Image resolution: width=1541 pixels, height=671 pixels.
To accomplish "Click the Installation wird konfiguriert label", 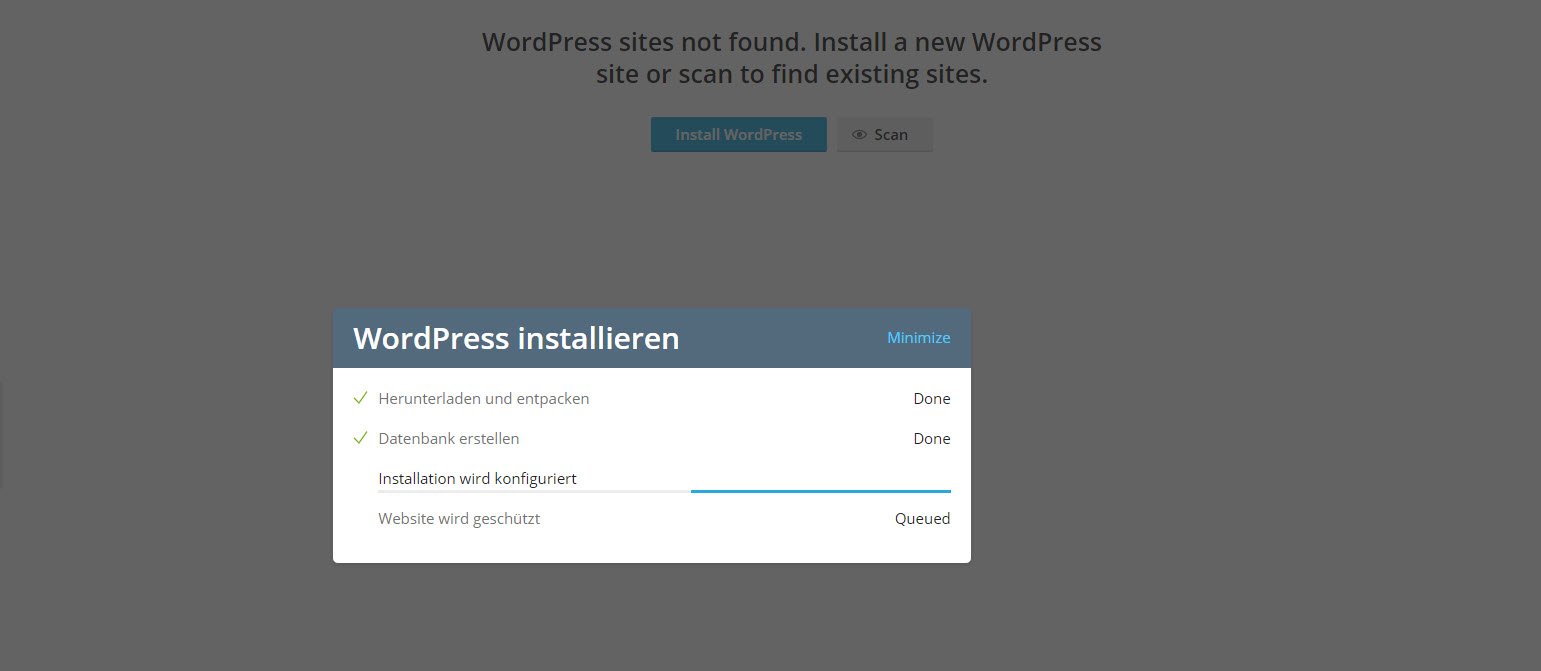I will point(477,478).
